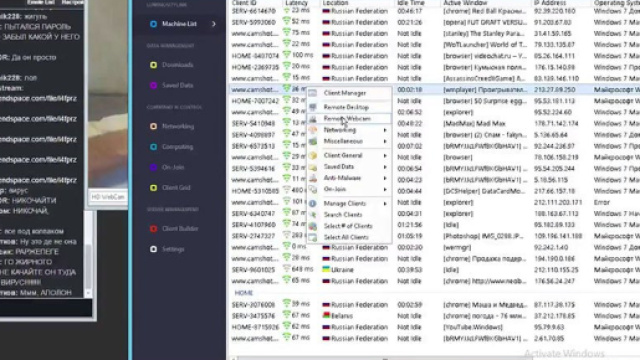Click the Error operating system cell

pos(602,202)
